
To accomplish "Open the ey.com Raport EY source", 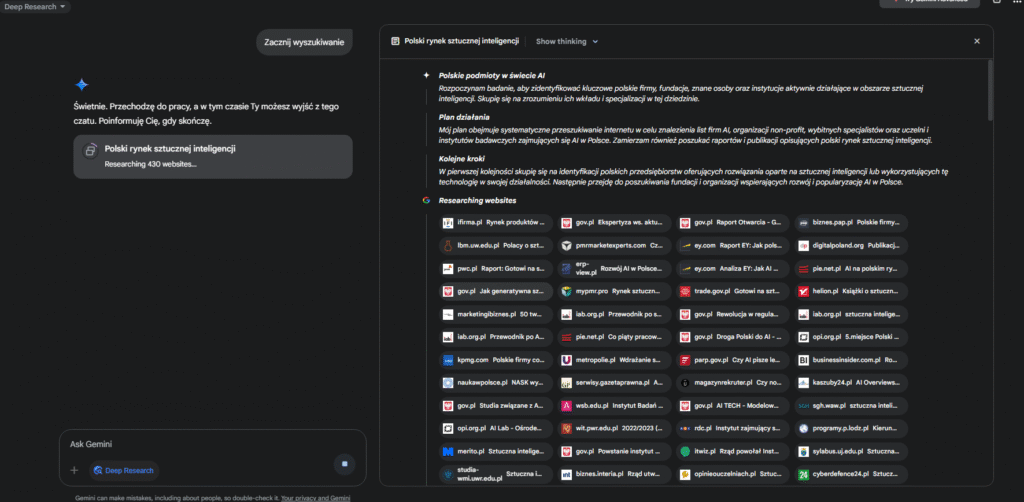I will pos(732,246).
